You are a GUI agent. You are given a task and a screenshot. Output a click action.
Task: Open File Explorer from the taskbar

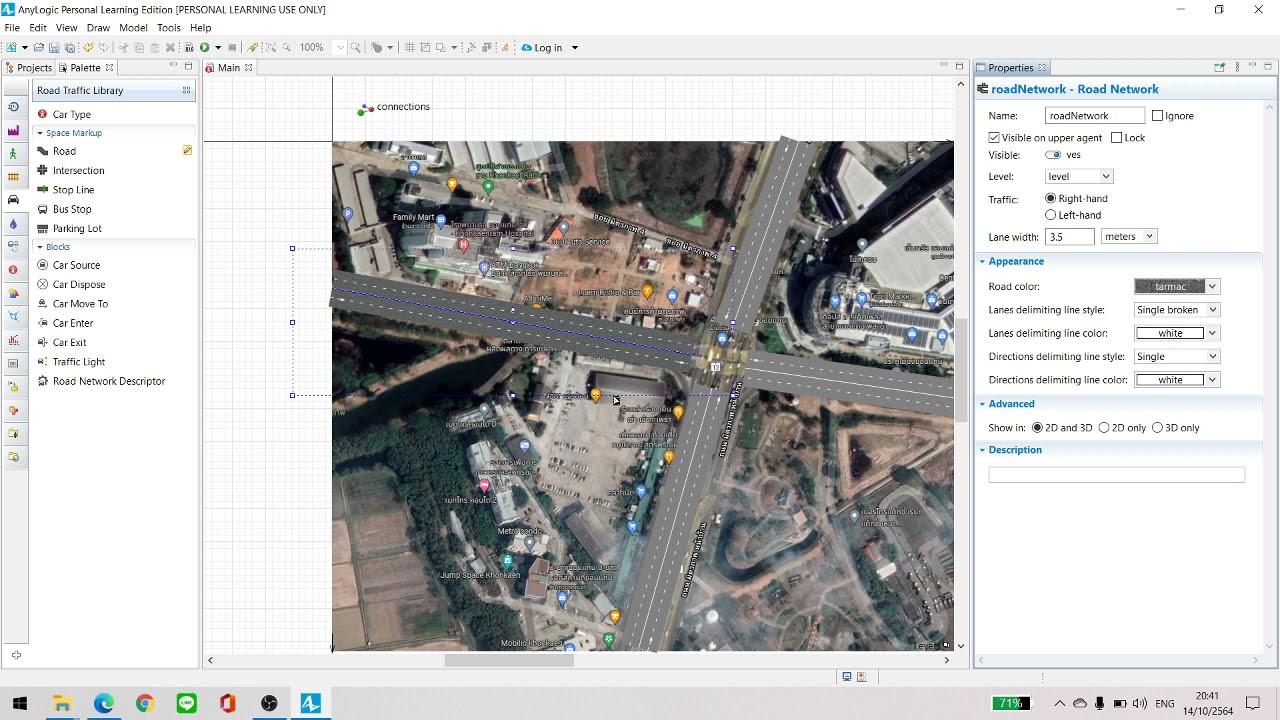pos(62,704)
